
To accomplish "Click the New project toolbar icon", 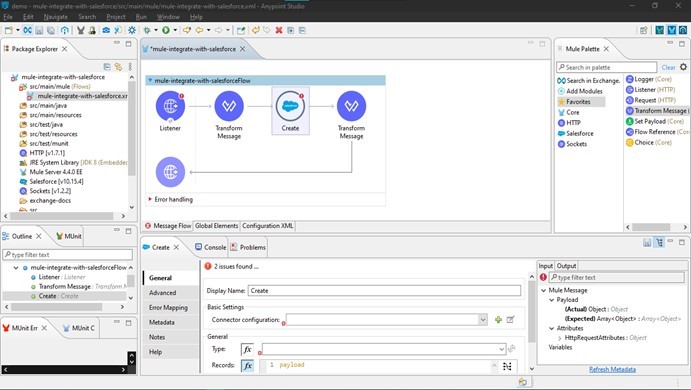I will 8,30.
